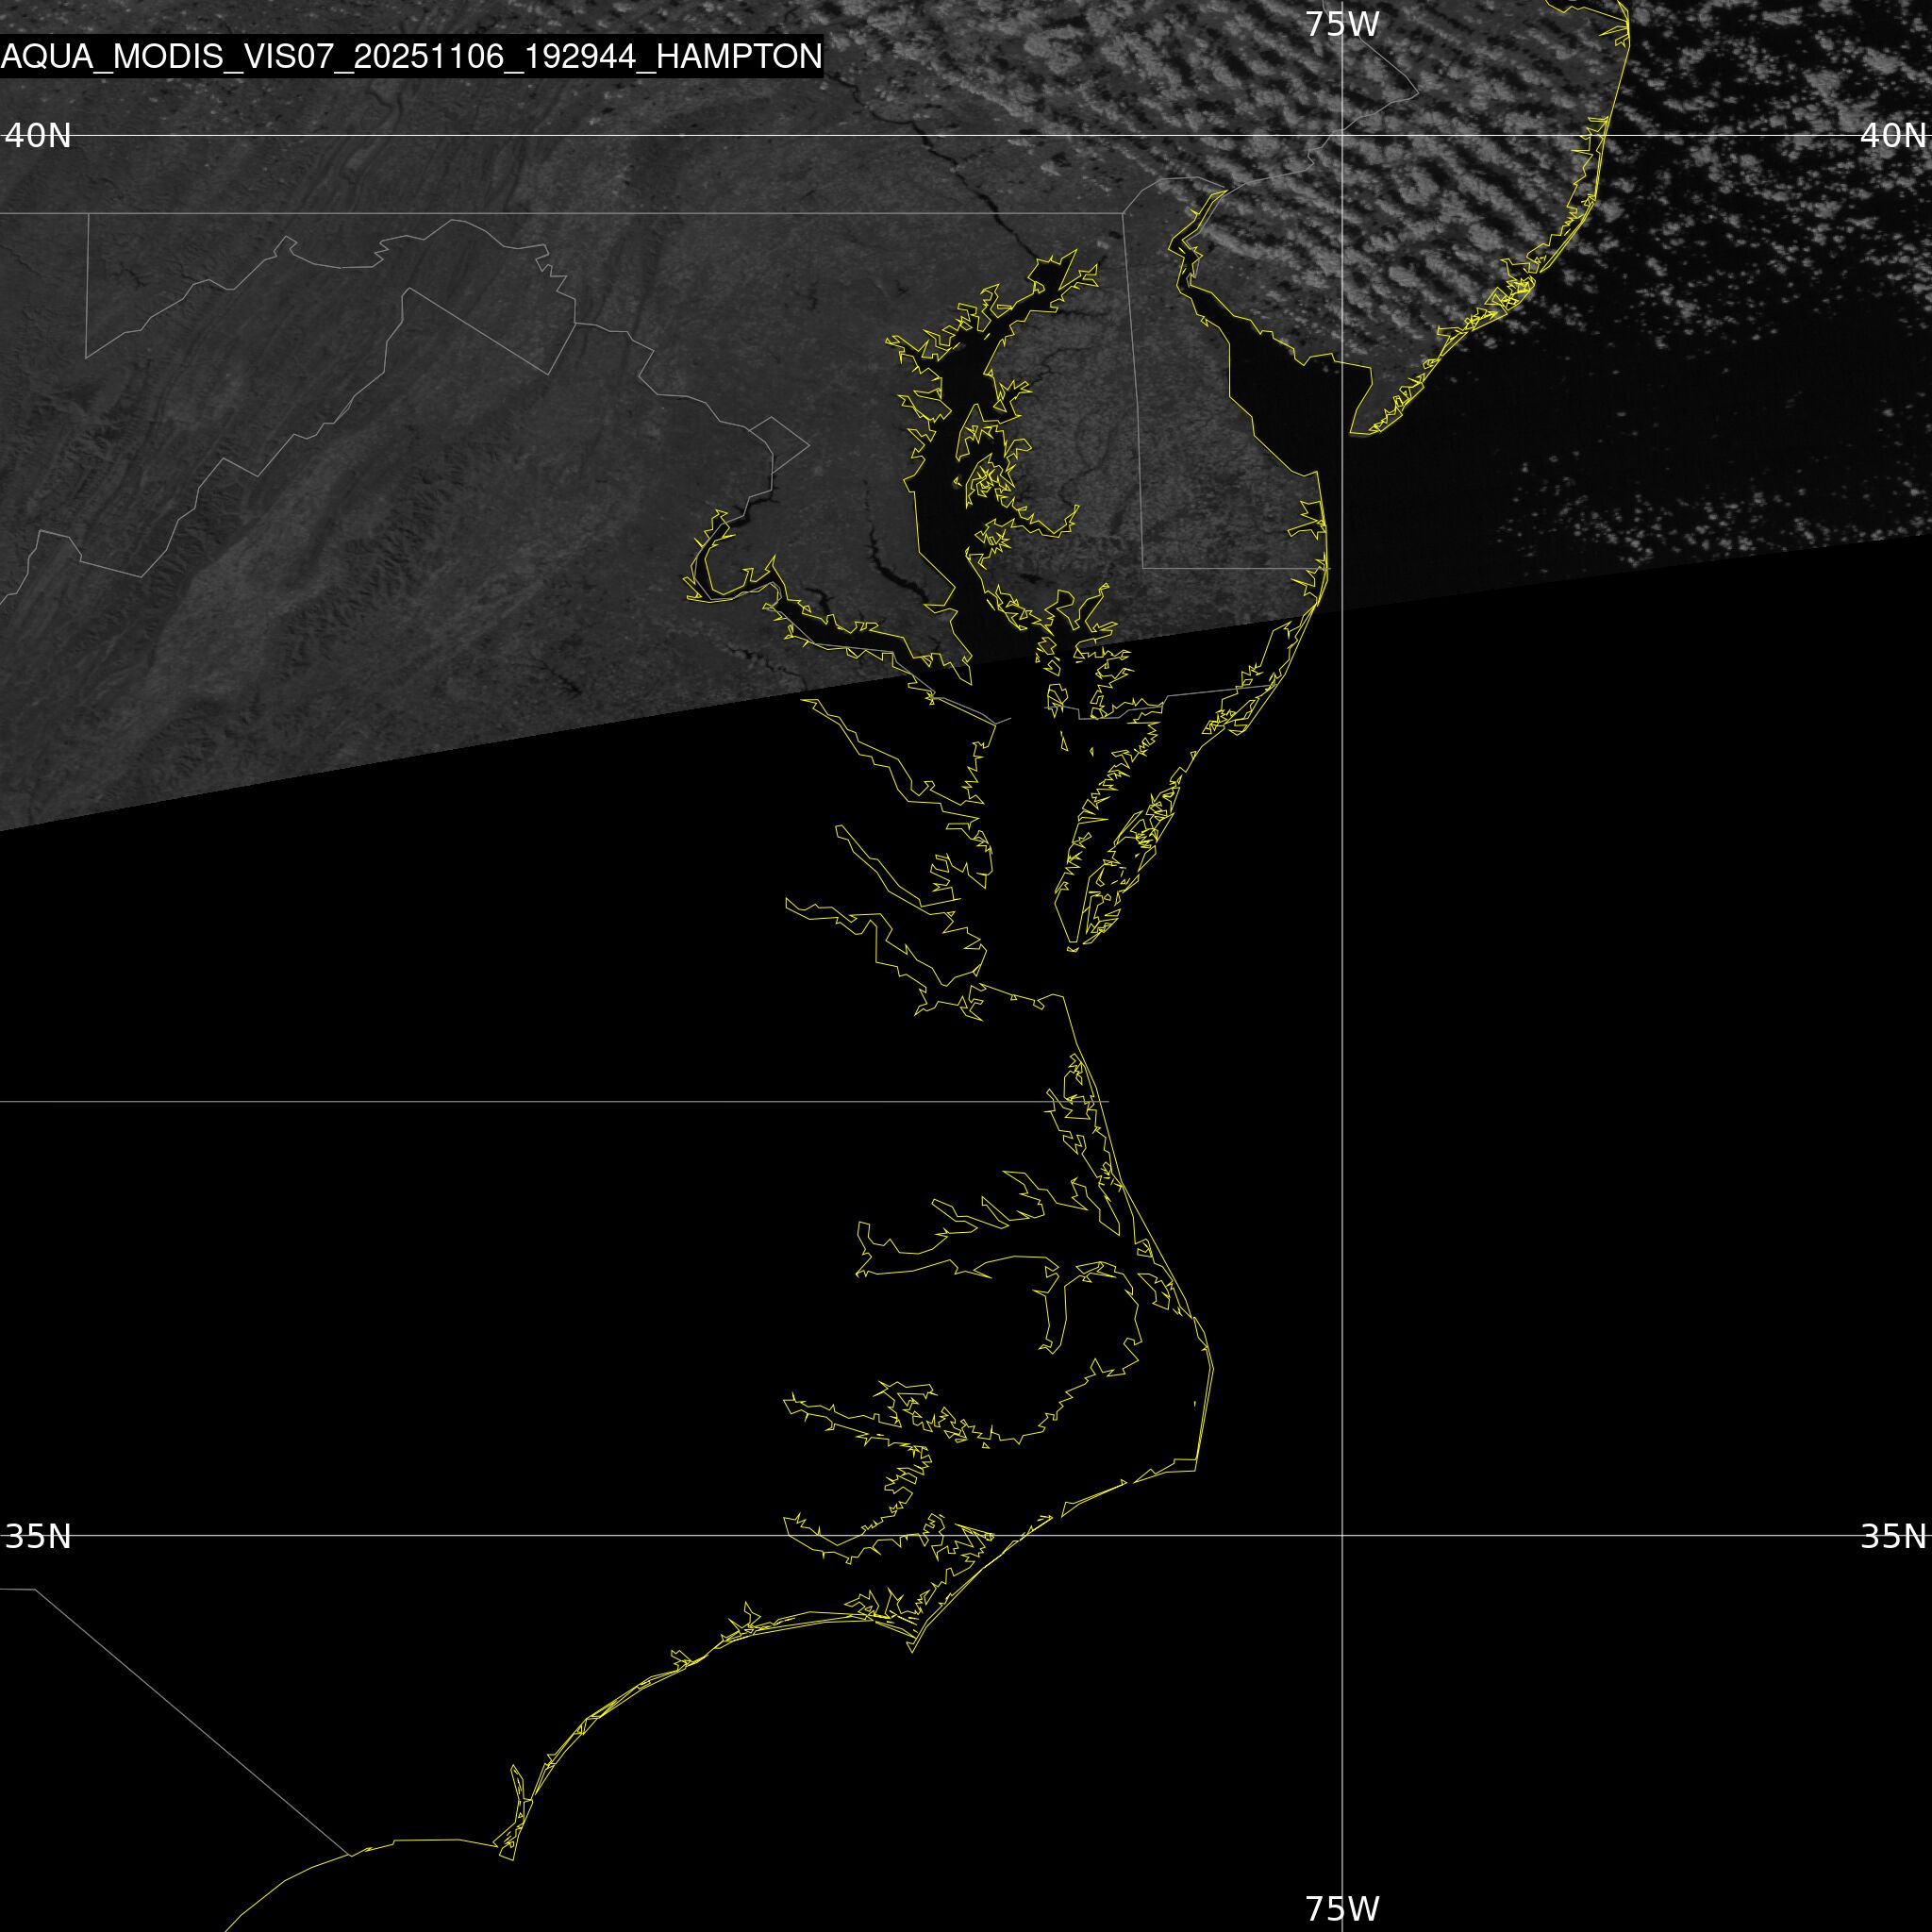Click the left 40N latitude label

(x=38, y=135)
